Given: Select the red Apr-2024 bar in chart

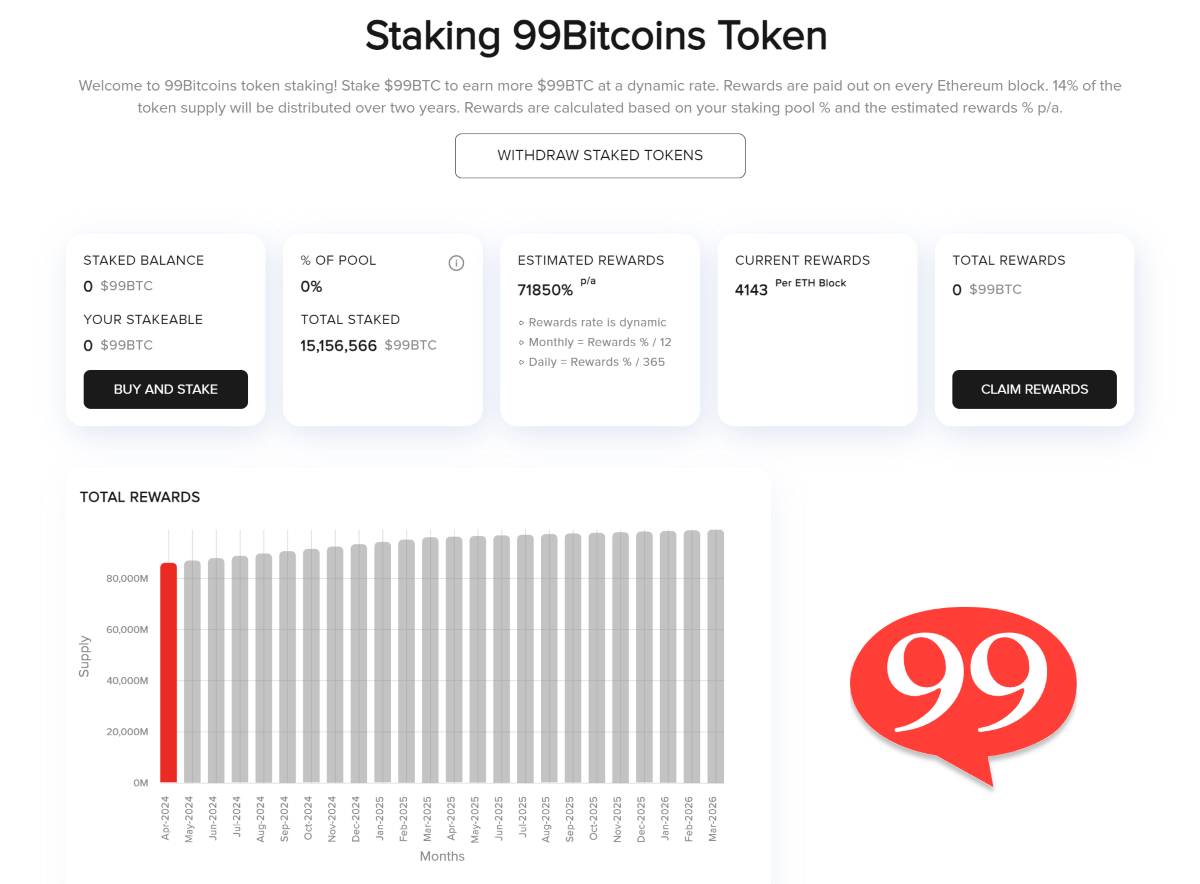Looking at the screenshot, I should (167, 670).
